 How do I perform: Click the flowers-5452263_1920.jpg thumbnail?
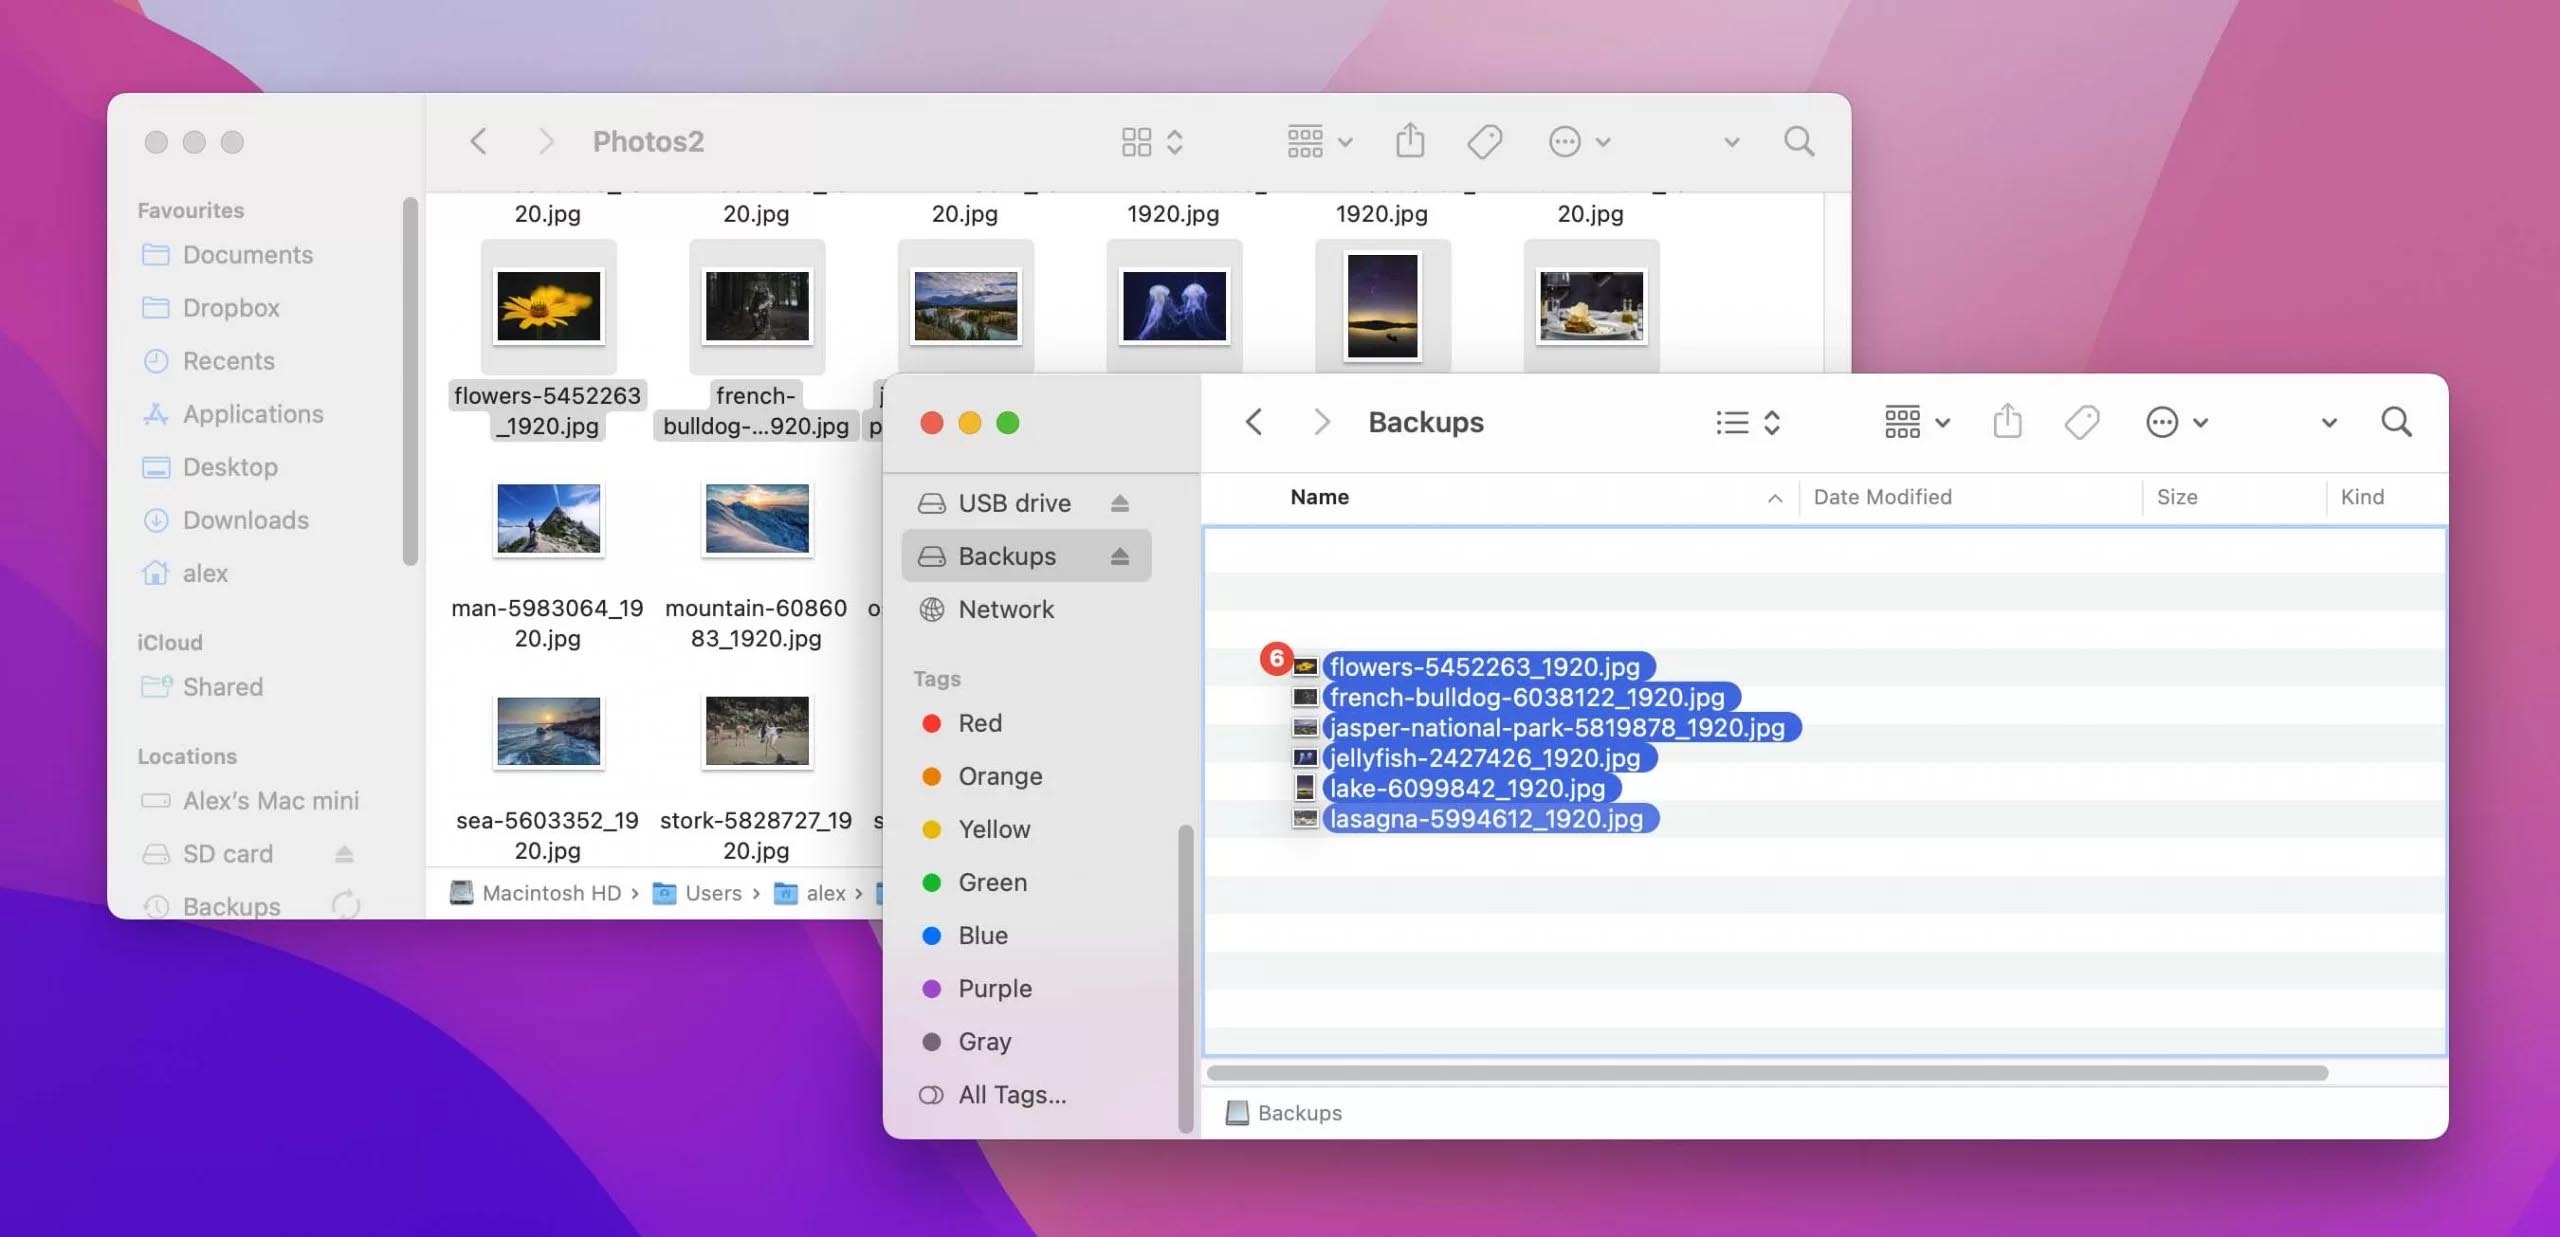[547, 307]
